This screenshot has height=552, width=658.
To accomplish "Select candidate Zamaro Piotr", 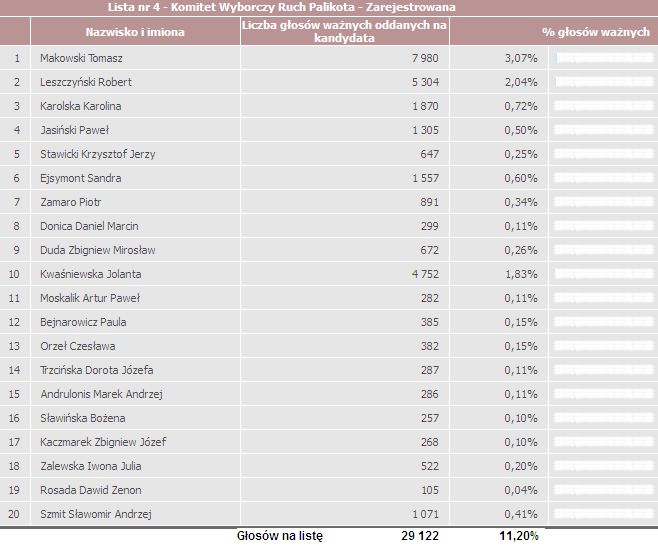I will coord(70,202).
